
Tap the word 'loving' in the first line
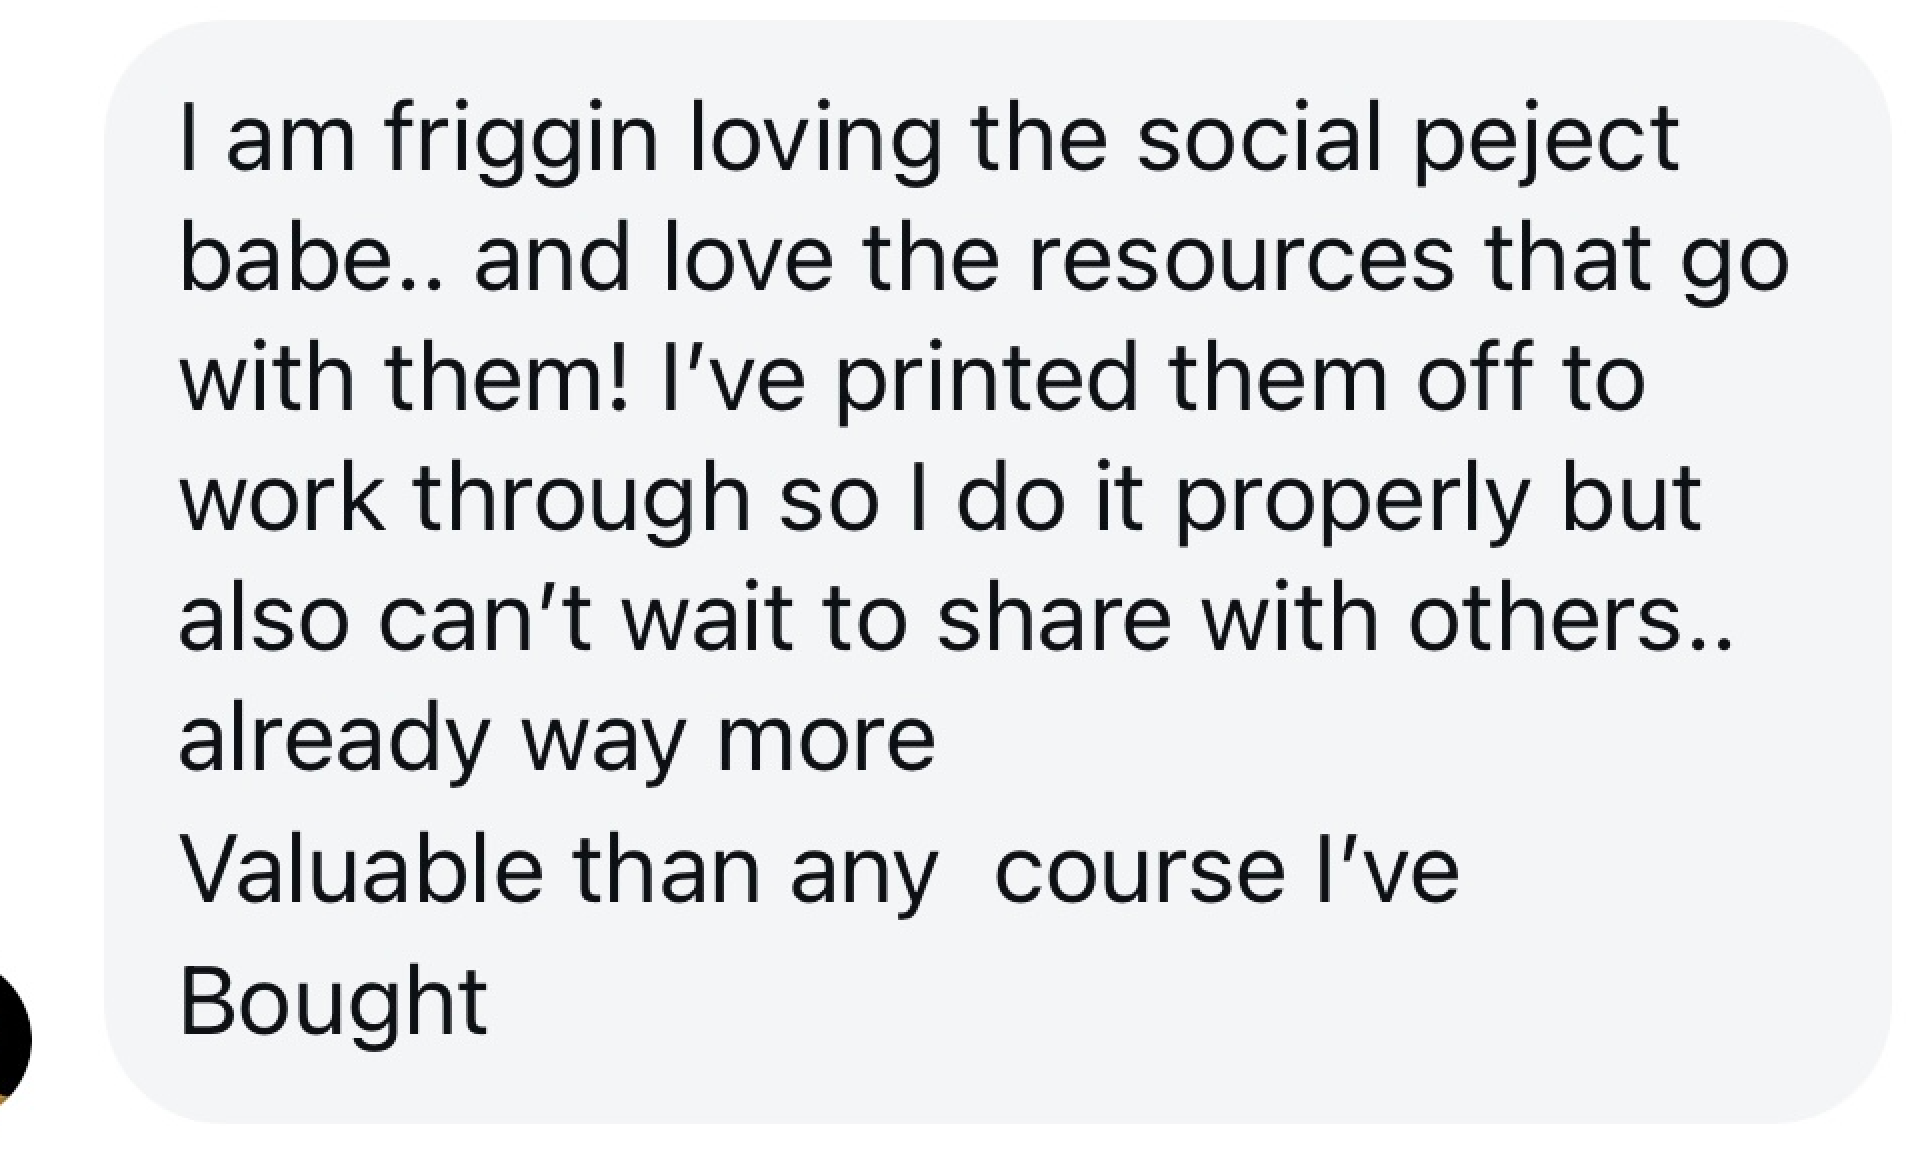tap(816, 140)
